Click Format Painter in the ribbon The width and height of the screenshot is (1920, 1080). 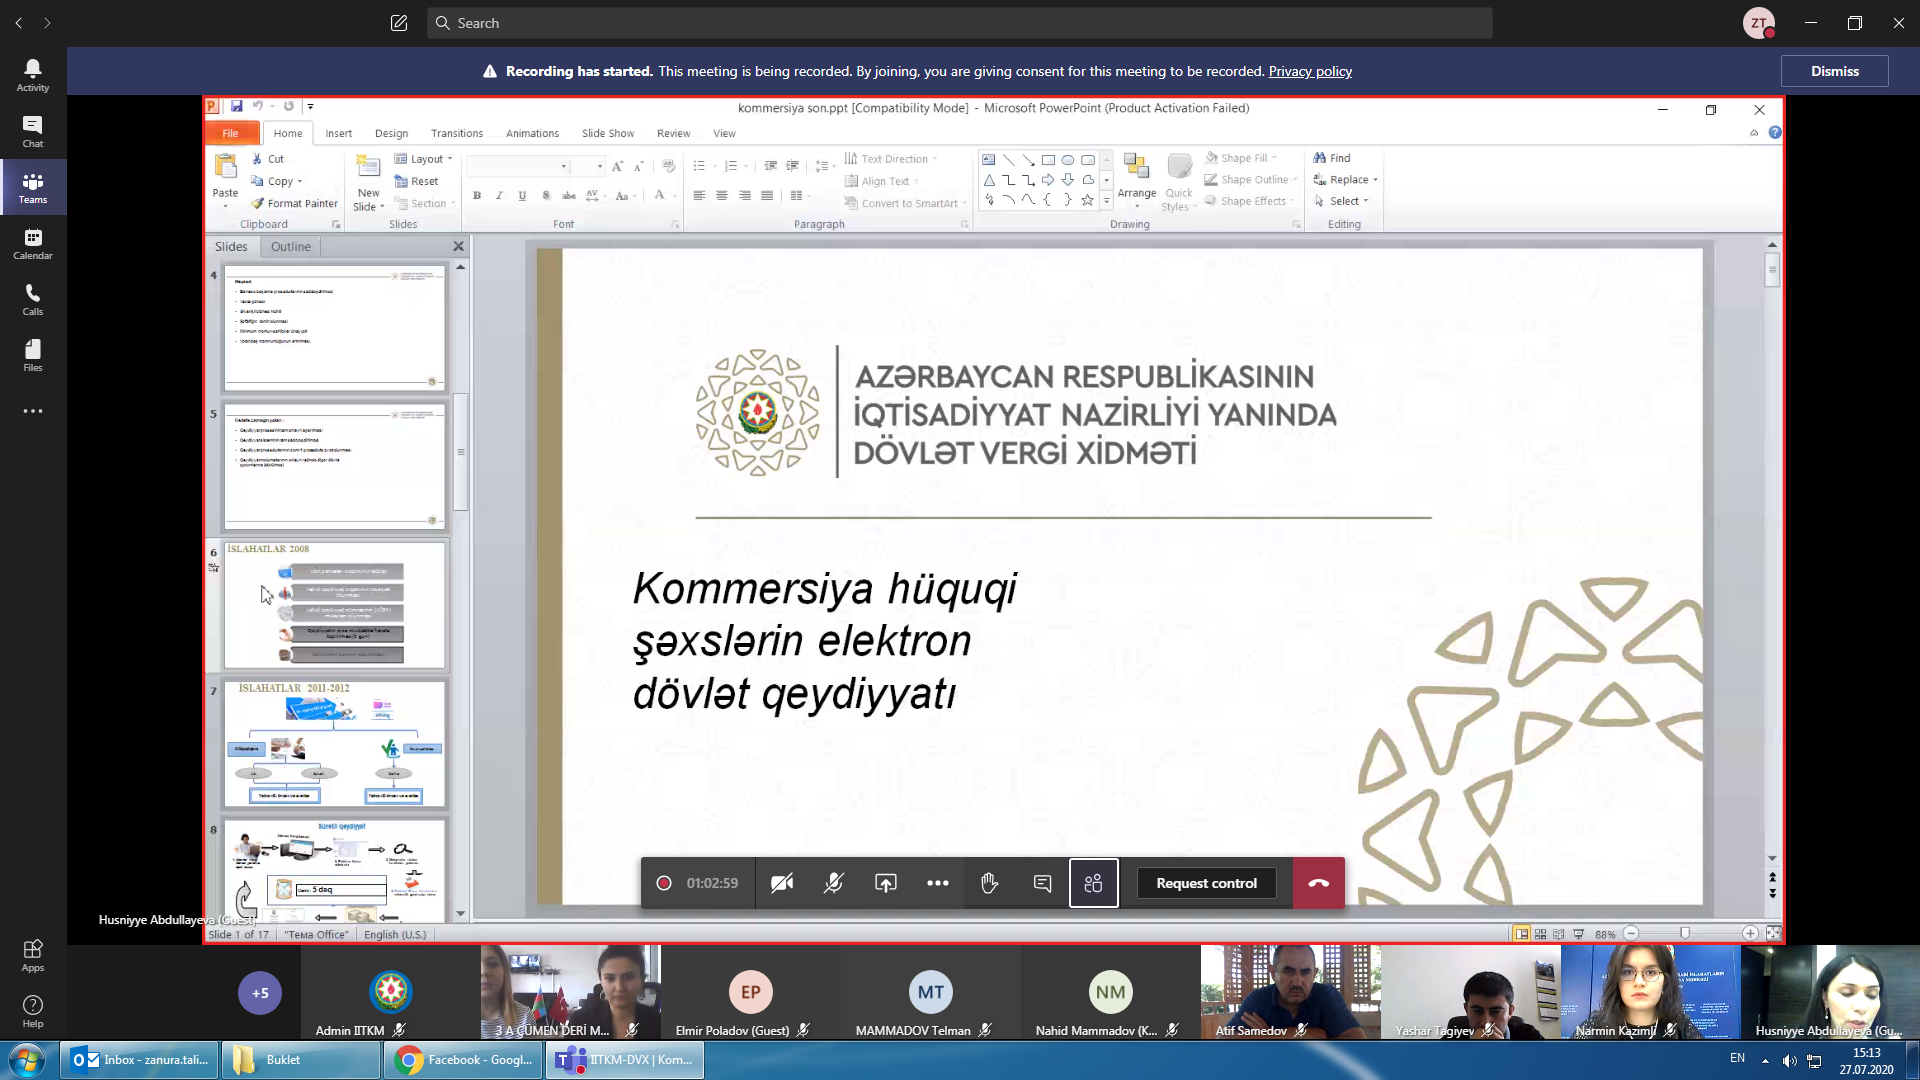(x=294, y=203)
